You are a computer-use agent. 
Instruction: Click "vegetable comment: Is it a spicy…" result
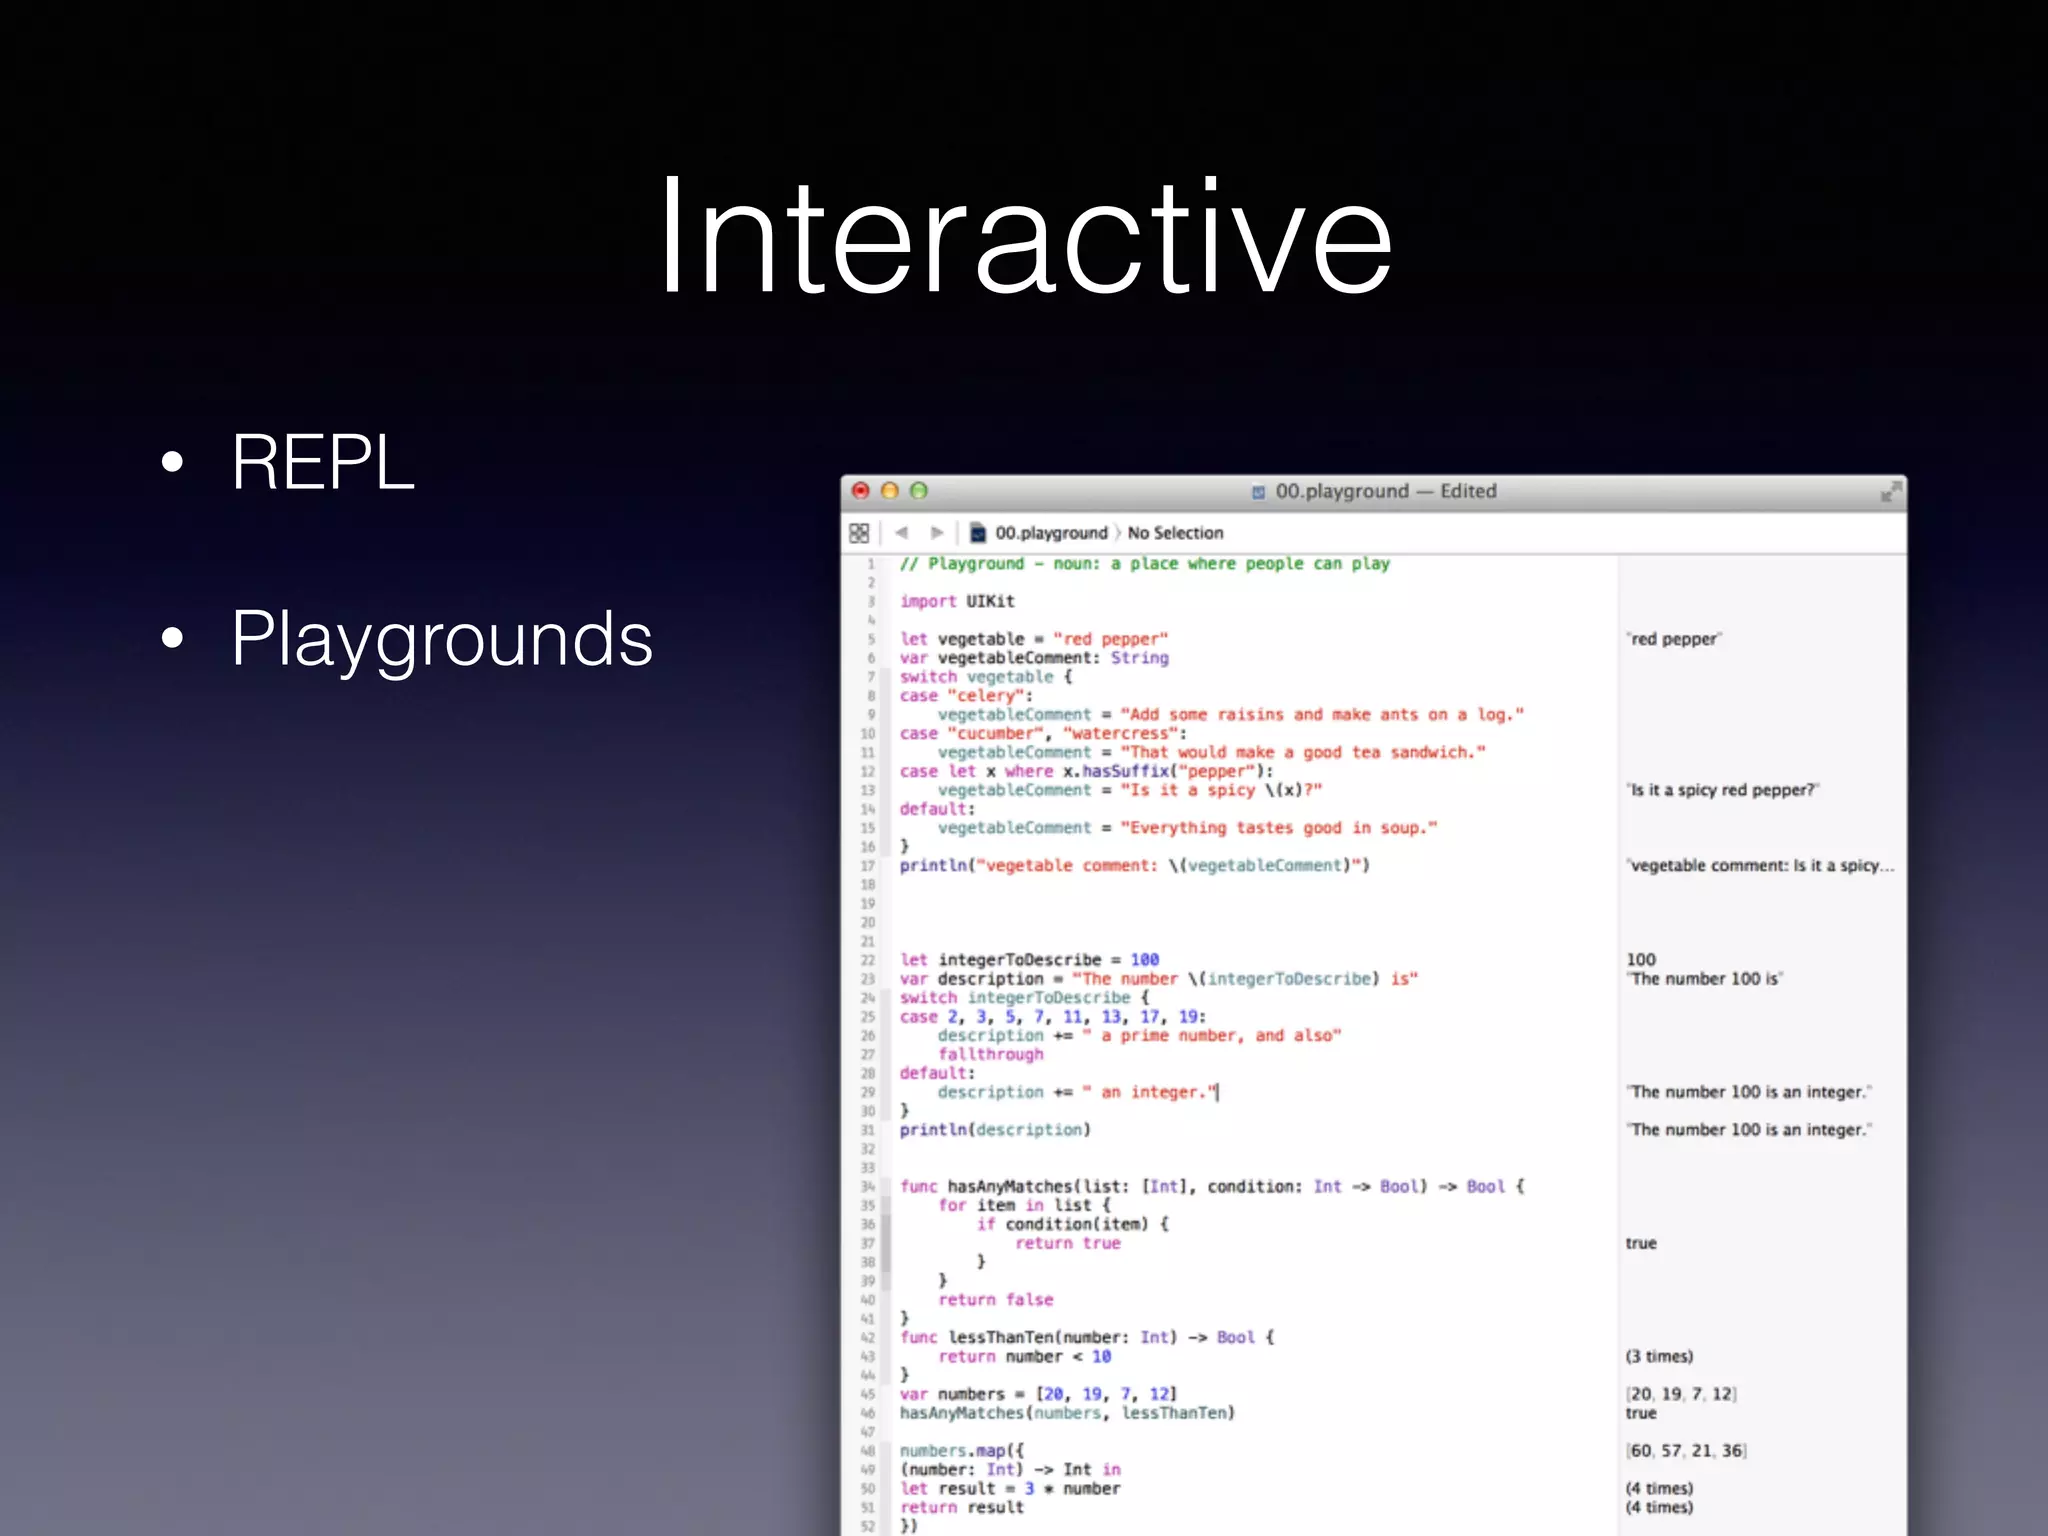point(1761,866)
